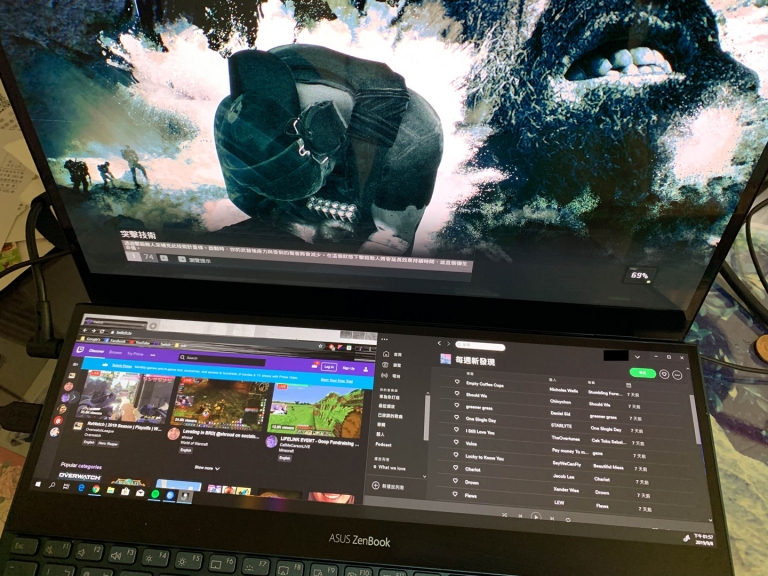
Task: Expand the Spotify account dropdown chevron
Action: coord(637,357)
